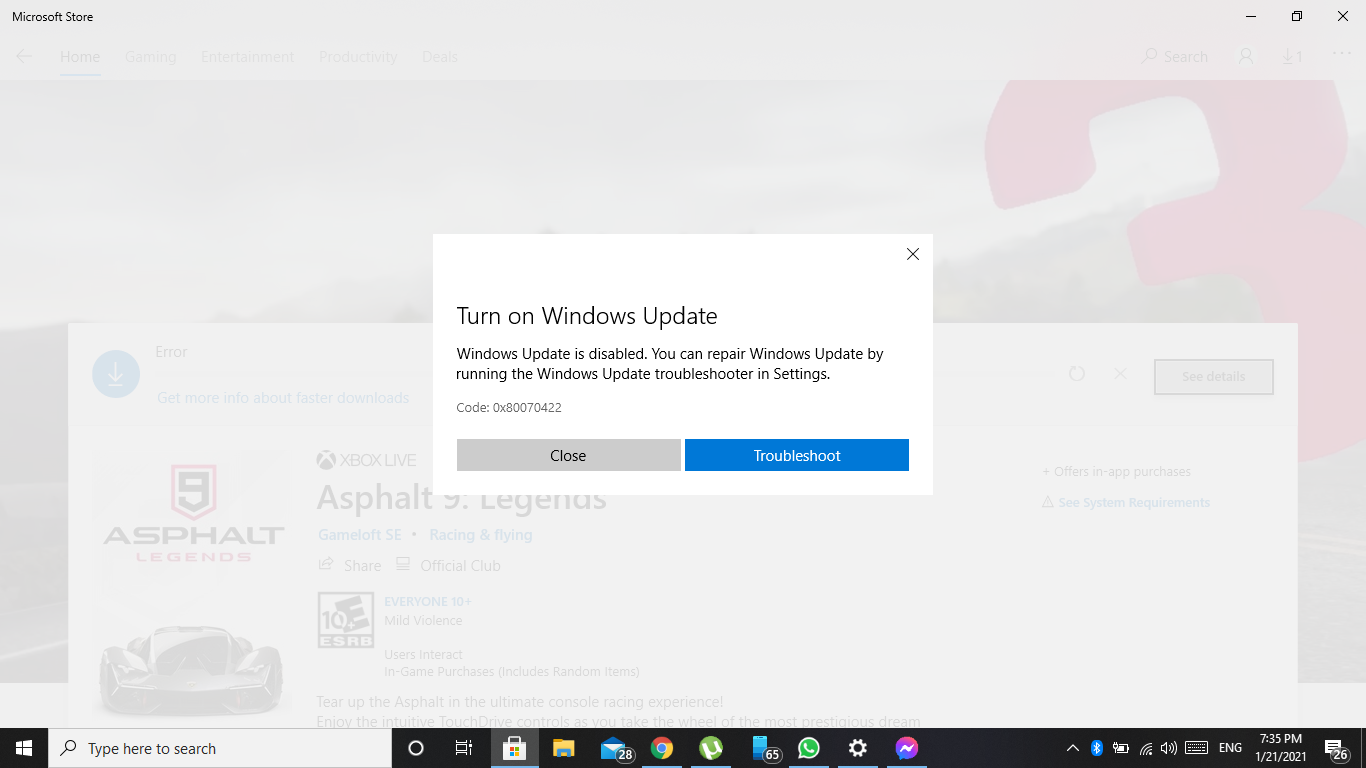This screenshot has width=1366, height=768.
Task: Click the blue download circle icon
Action: (x=116, y=374)
